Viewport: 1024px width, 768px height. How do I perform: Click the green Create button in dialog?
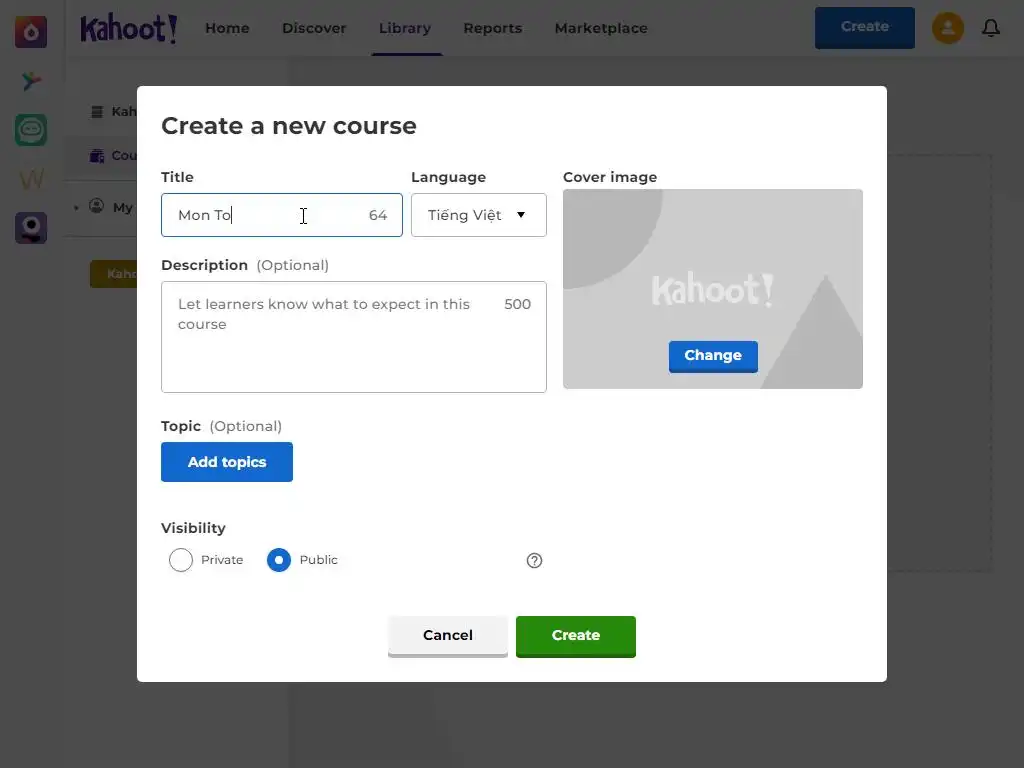(x=575, y=635)
